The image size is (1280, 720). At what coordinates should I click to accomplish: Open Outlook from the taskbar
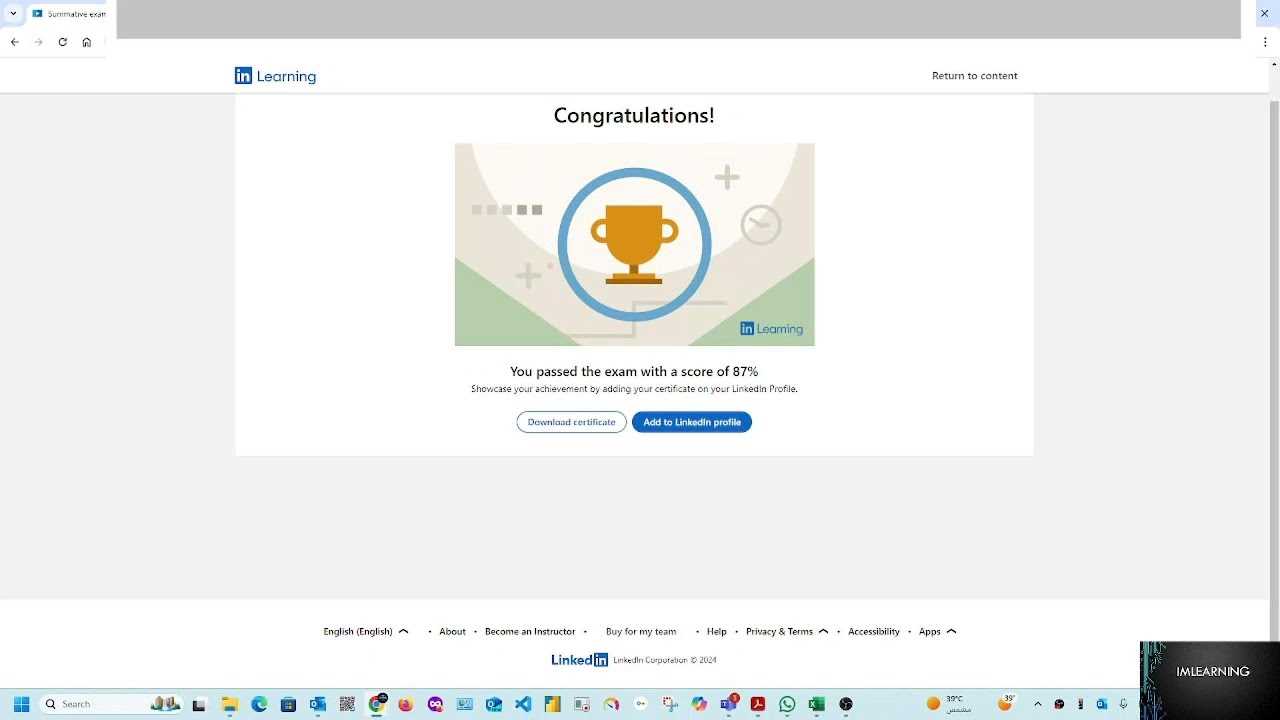tap(318, 704)
